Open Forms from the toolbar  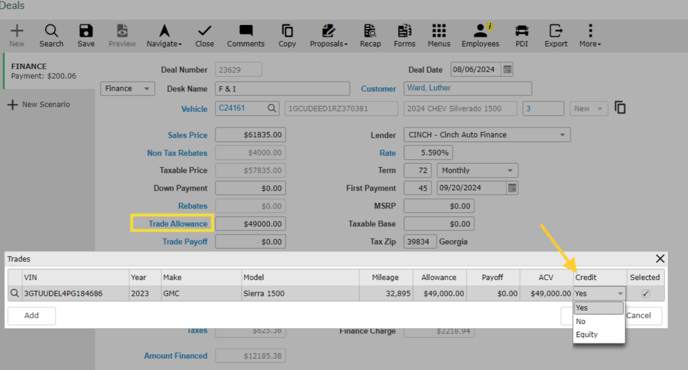pyautogui.click(x=404, y=36)
